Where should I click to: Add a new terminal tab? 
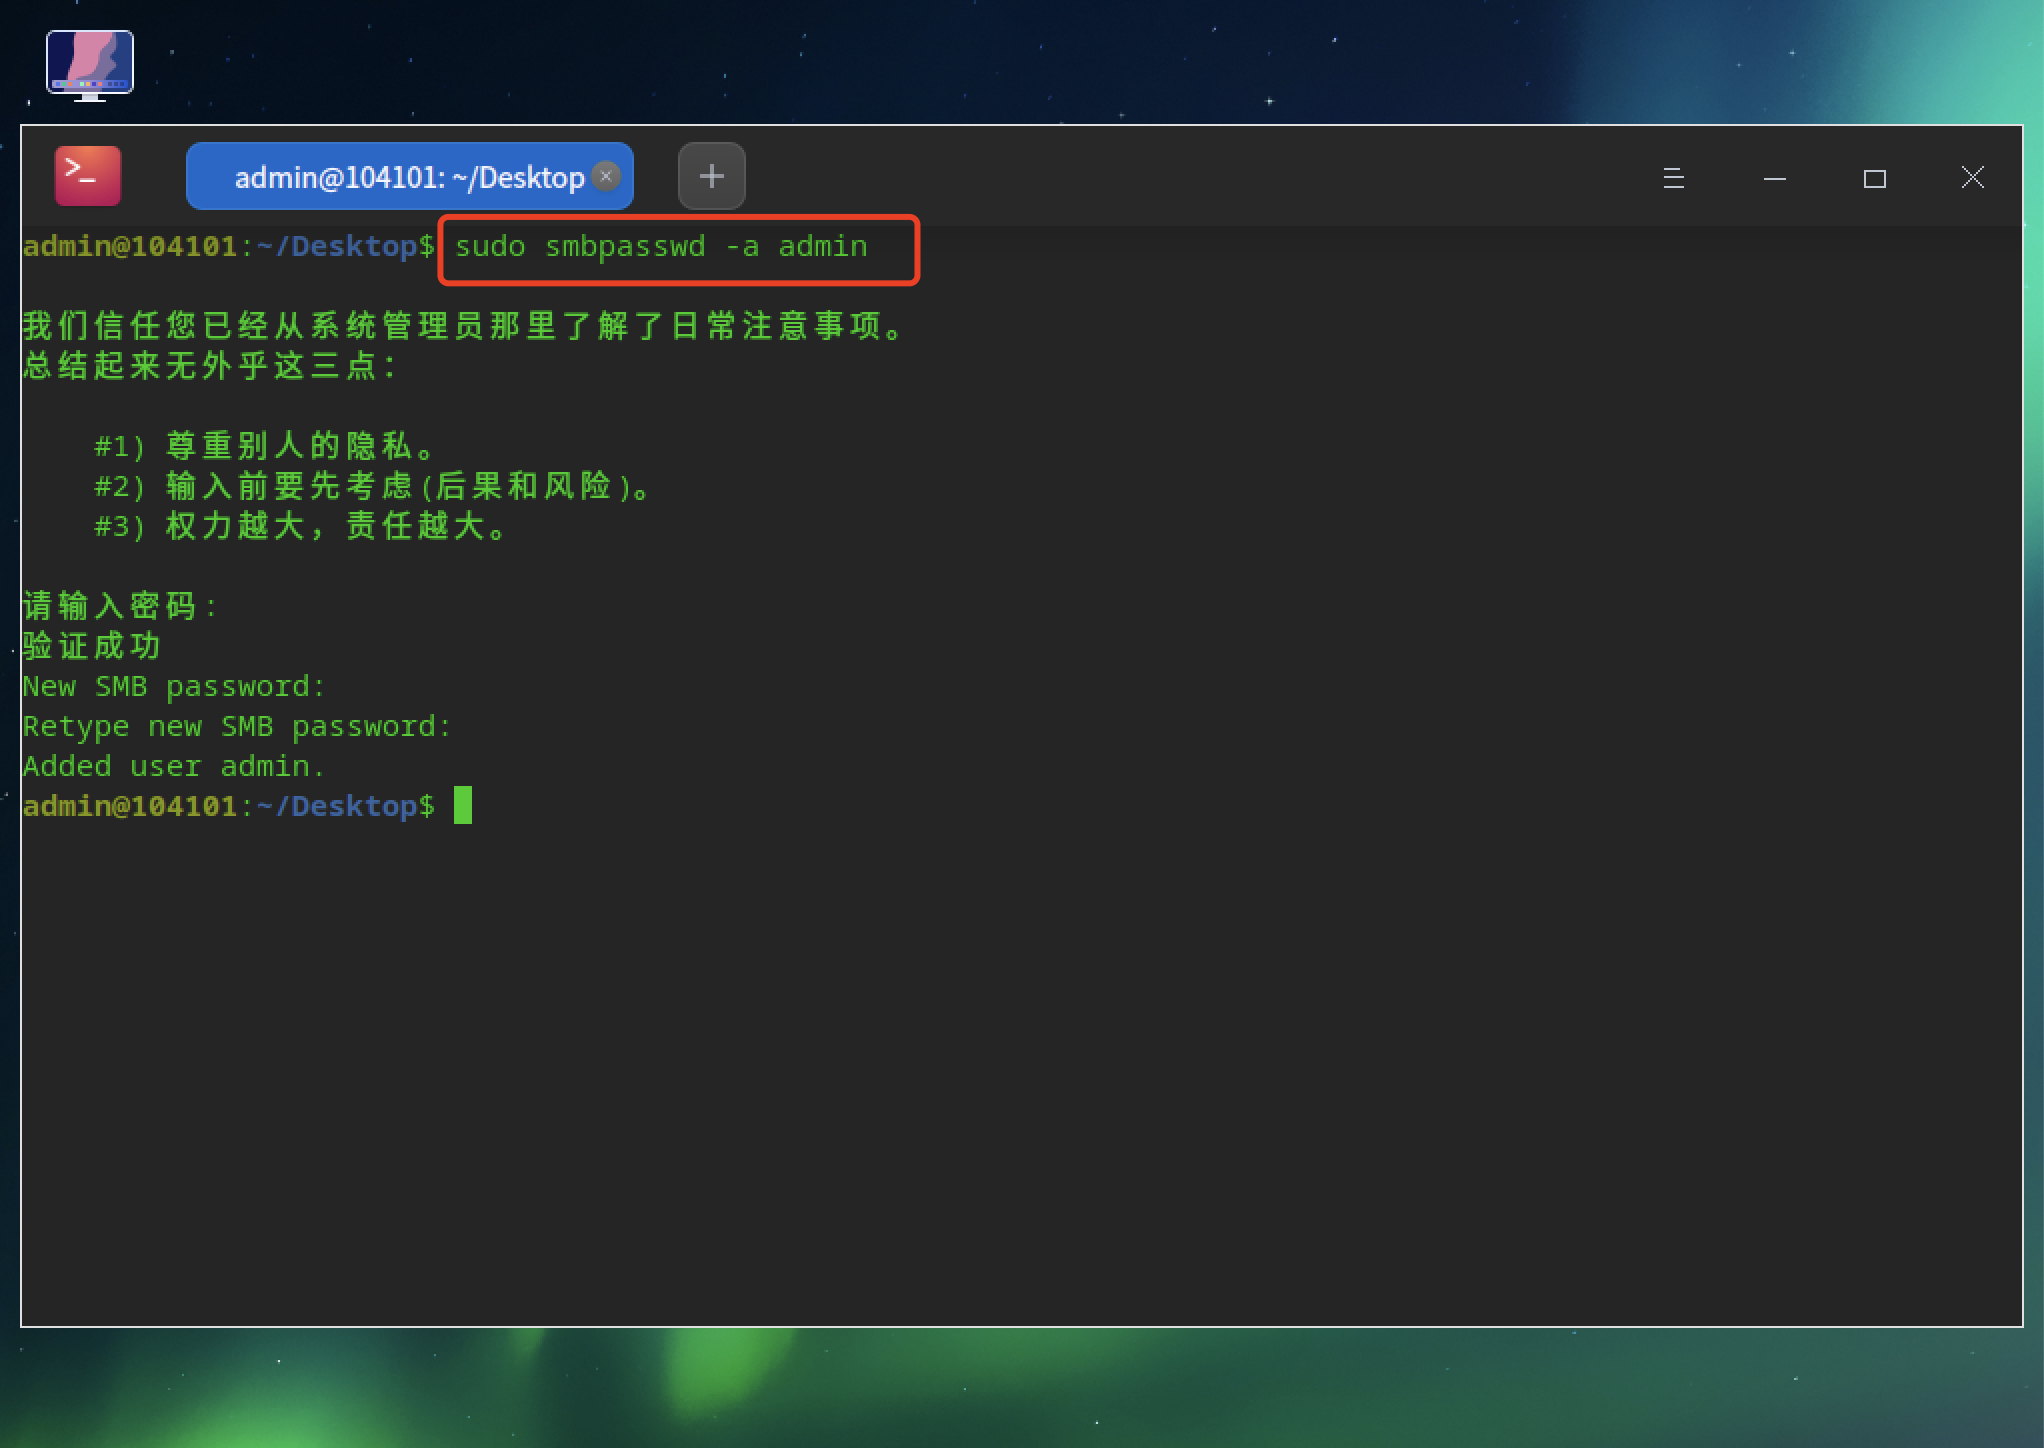tap(711, 176)
